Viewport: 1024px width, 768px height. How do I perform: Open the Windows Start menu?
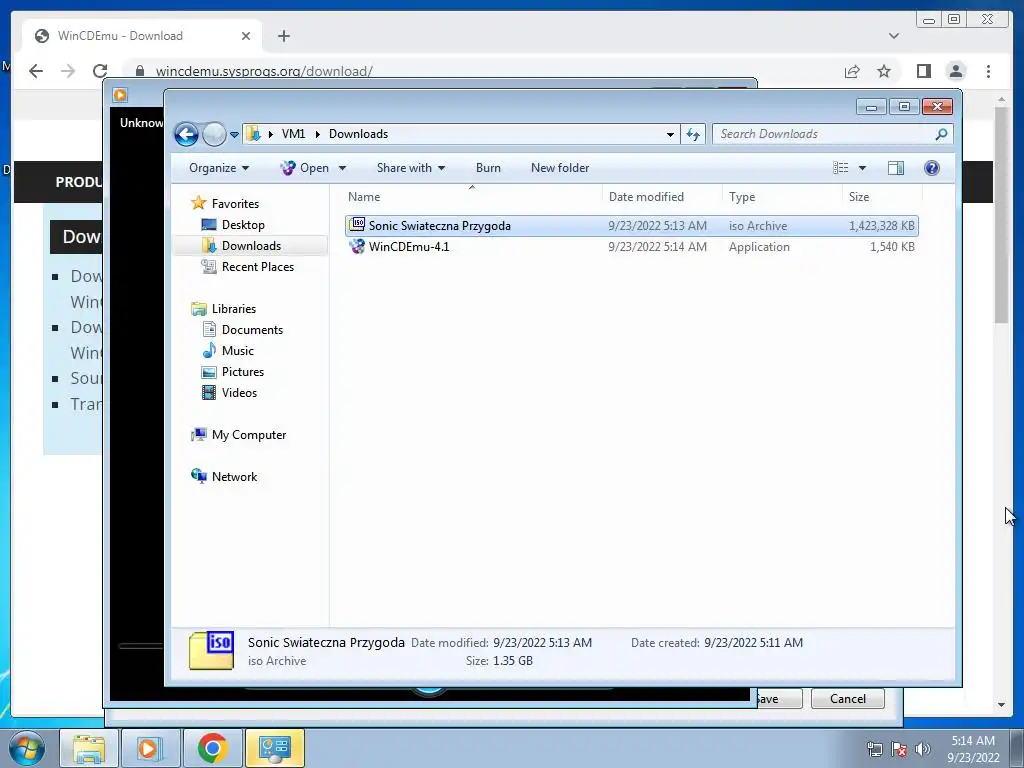tap(27, 748)
